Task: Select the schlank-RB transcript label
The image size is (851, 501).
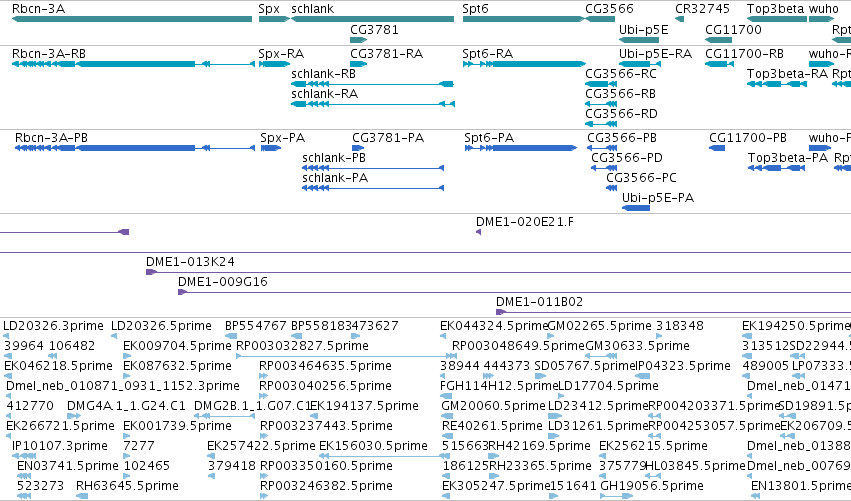Action: [x=323, y=74]
